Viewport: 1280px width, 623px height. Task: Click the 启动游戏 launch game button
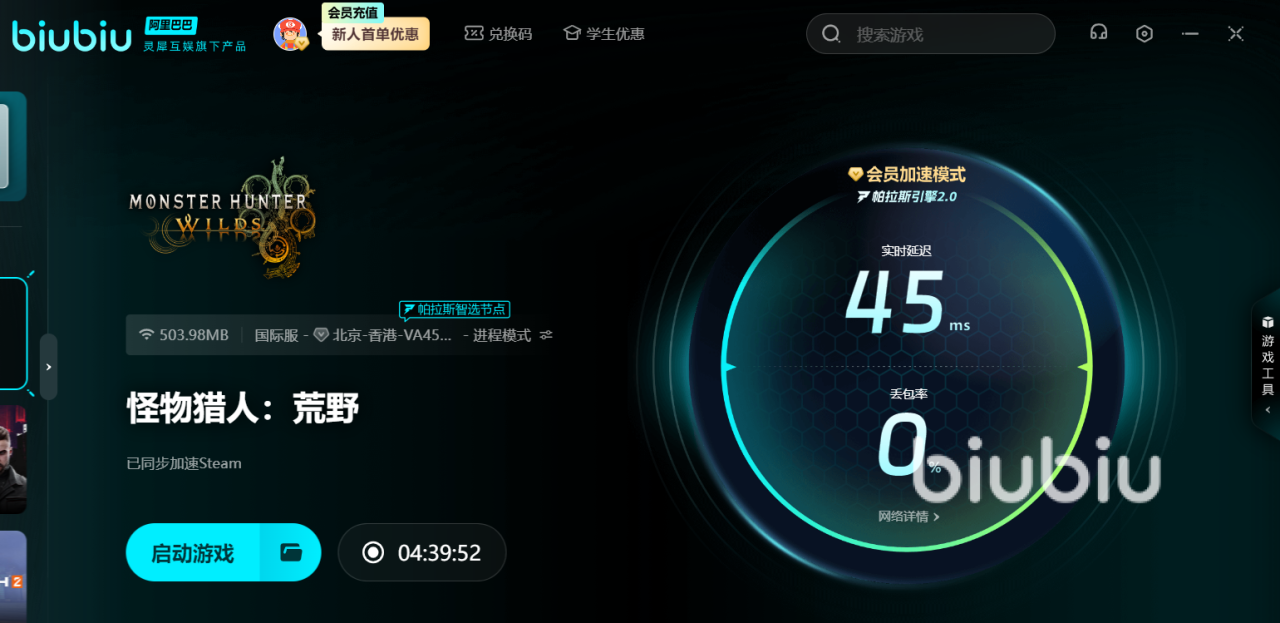tap(193, 552)
